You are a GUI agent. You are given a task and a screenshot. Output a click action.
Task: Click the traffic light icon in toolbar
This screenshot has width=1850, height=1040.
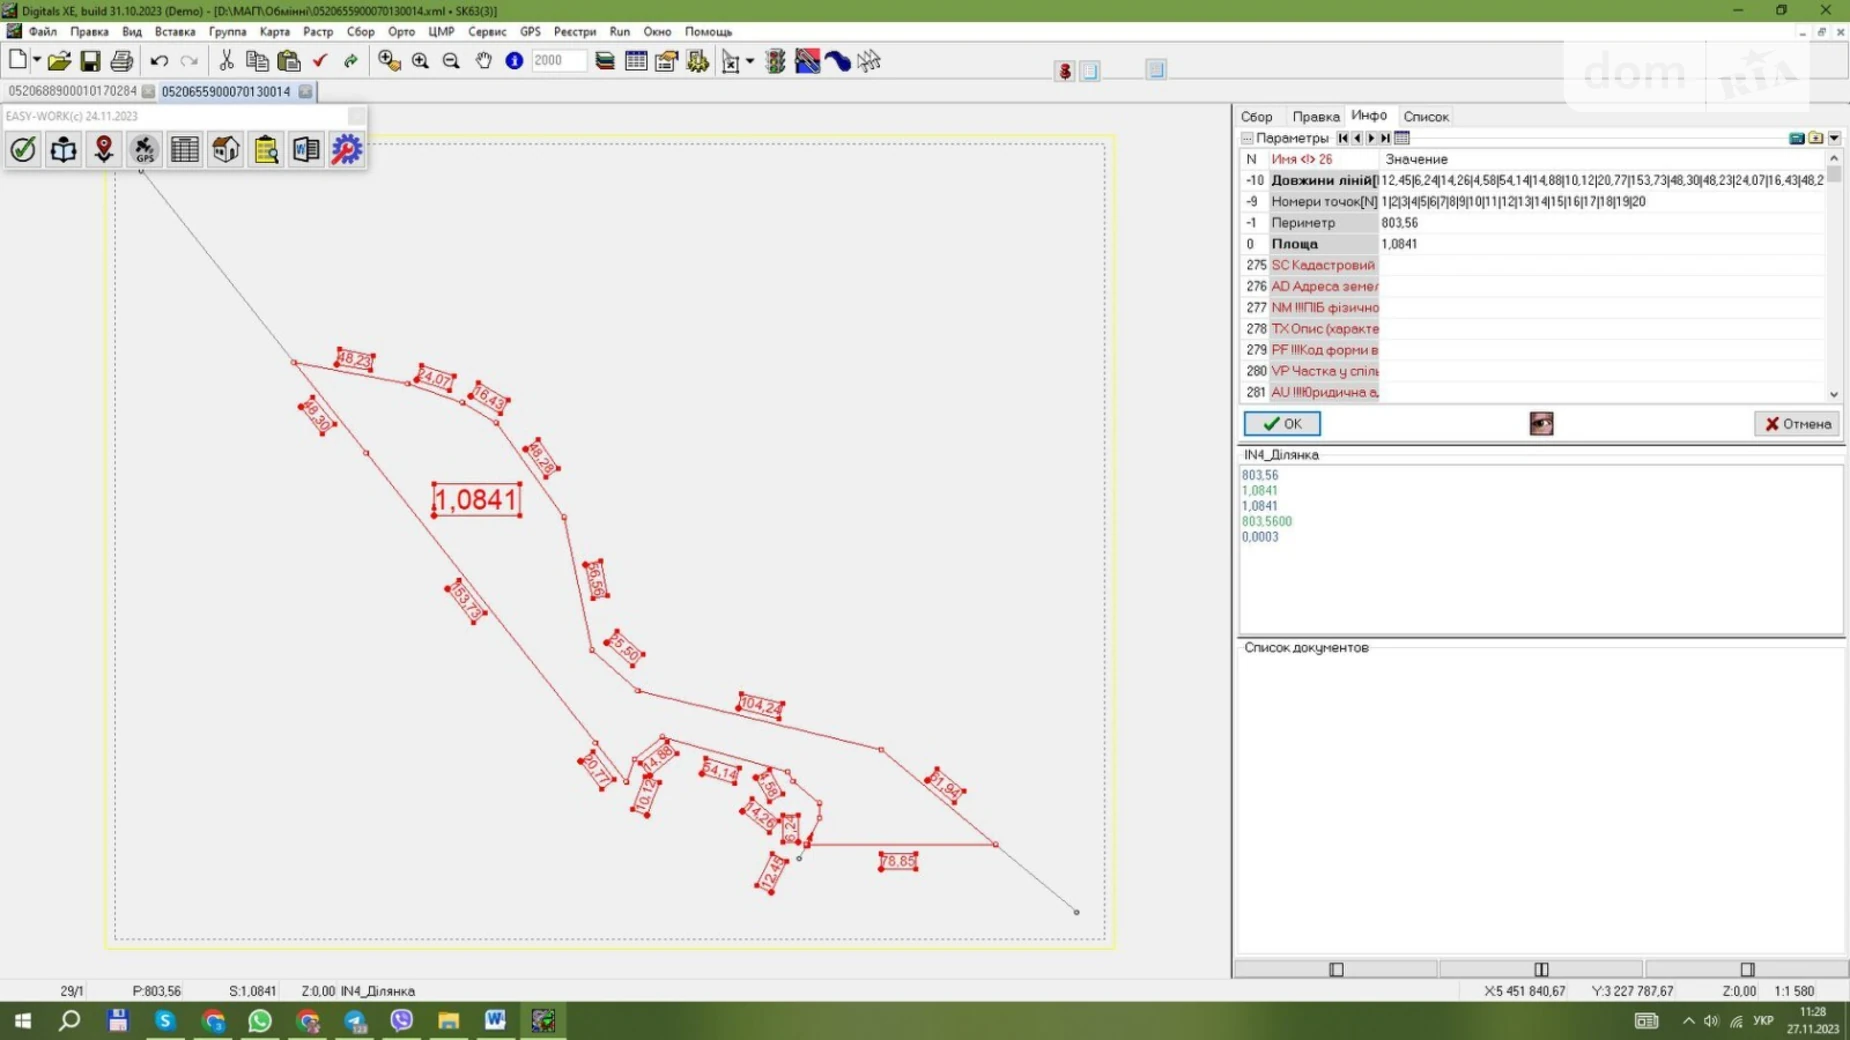click(x=775, y=61)
